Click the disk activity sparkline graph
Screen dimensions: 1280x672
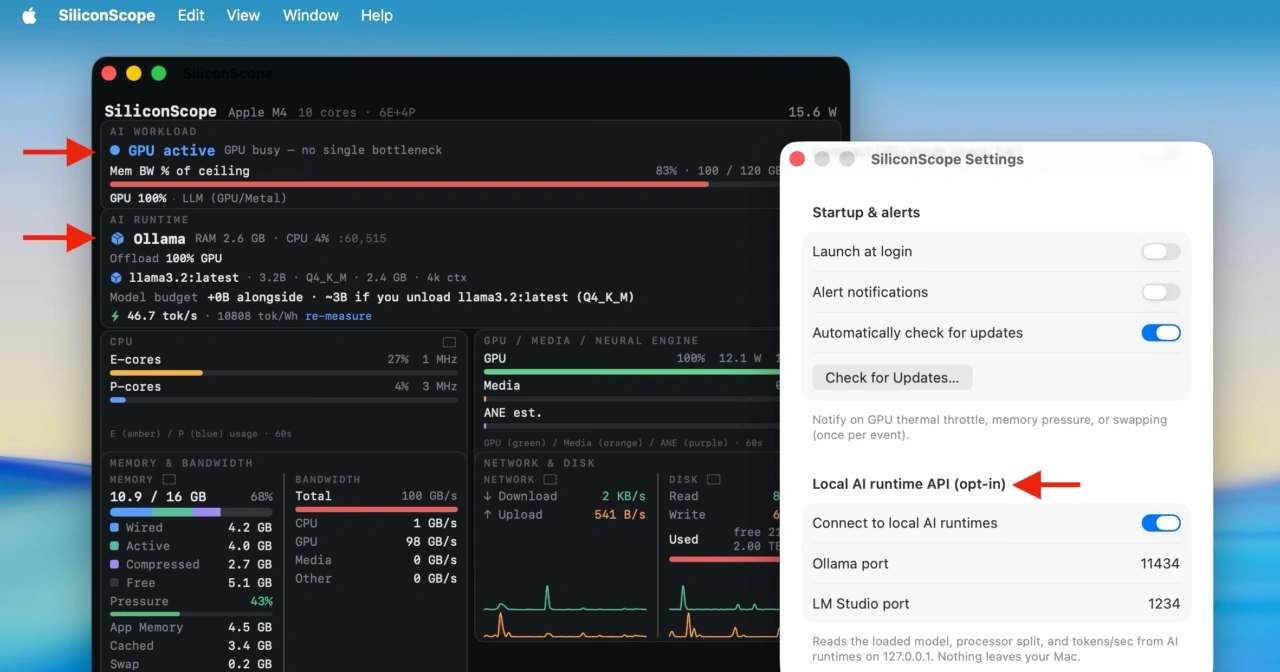(724, 611)
